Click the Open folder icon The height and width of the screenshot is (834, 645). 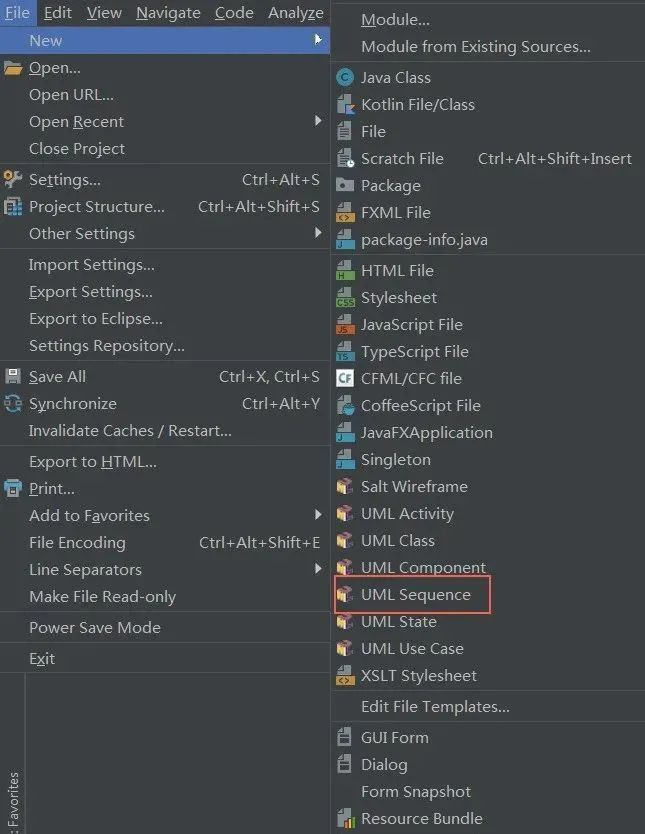click(13, 68)
